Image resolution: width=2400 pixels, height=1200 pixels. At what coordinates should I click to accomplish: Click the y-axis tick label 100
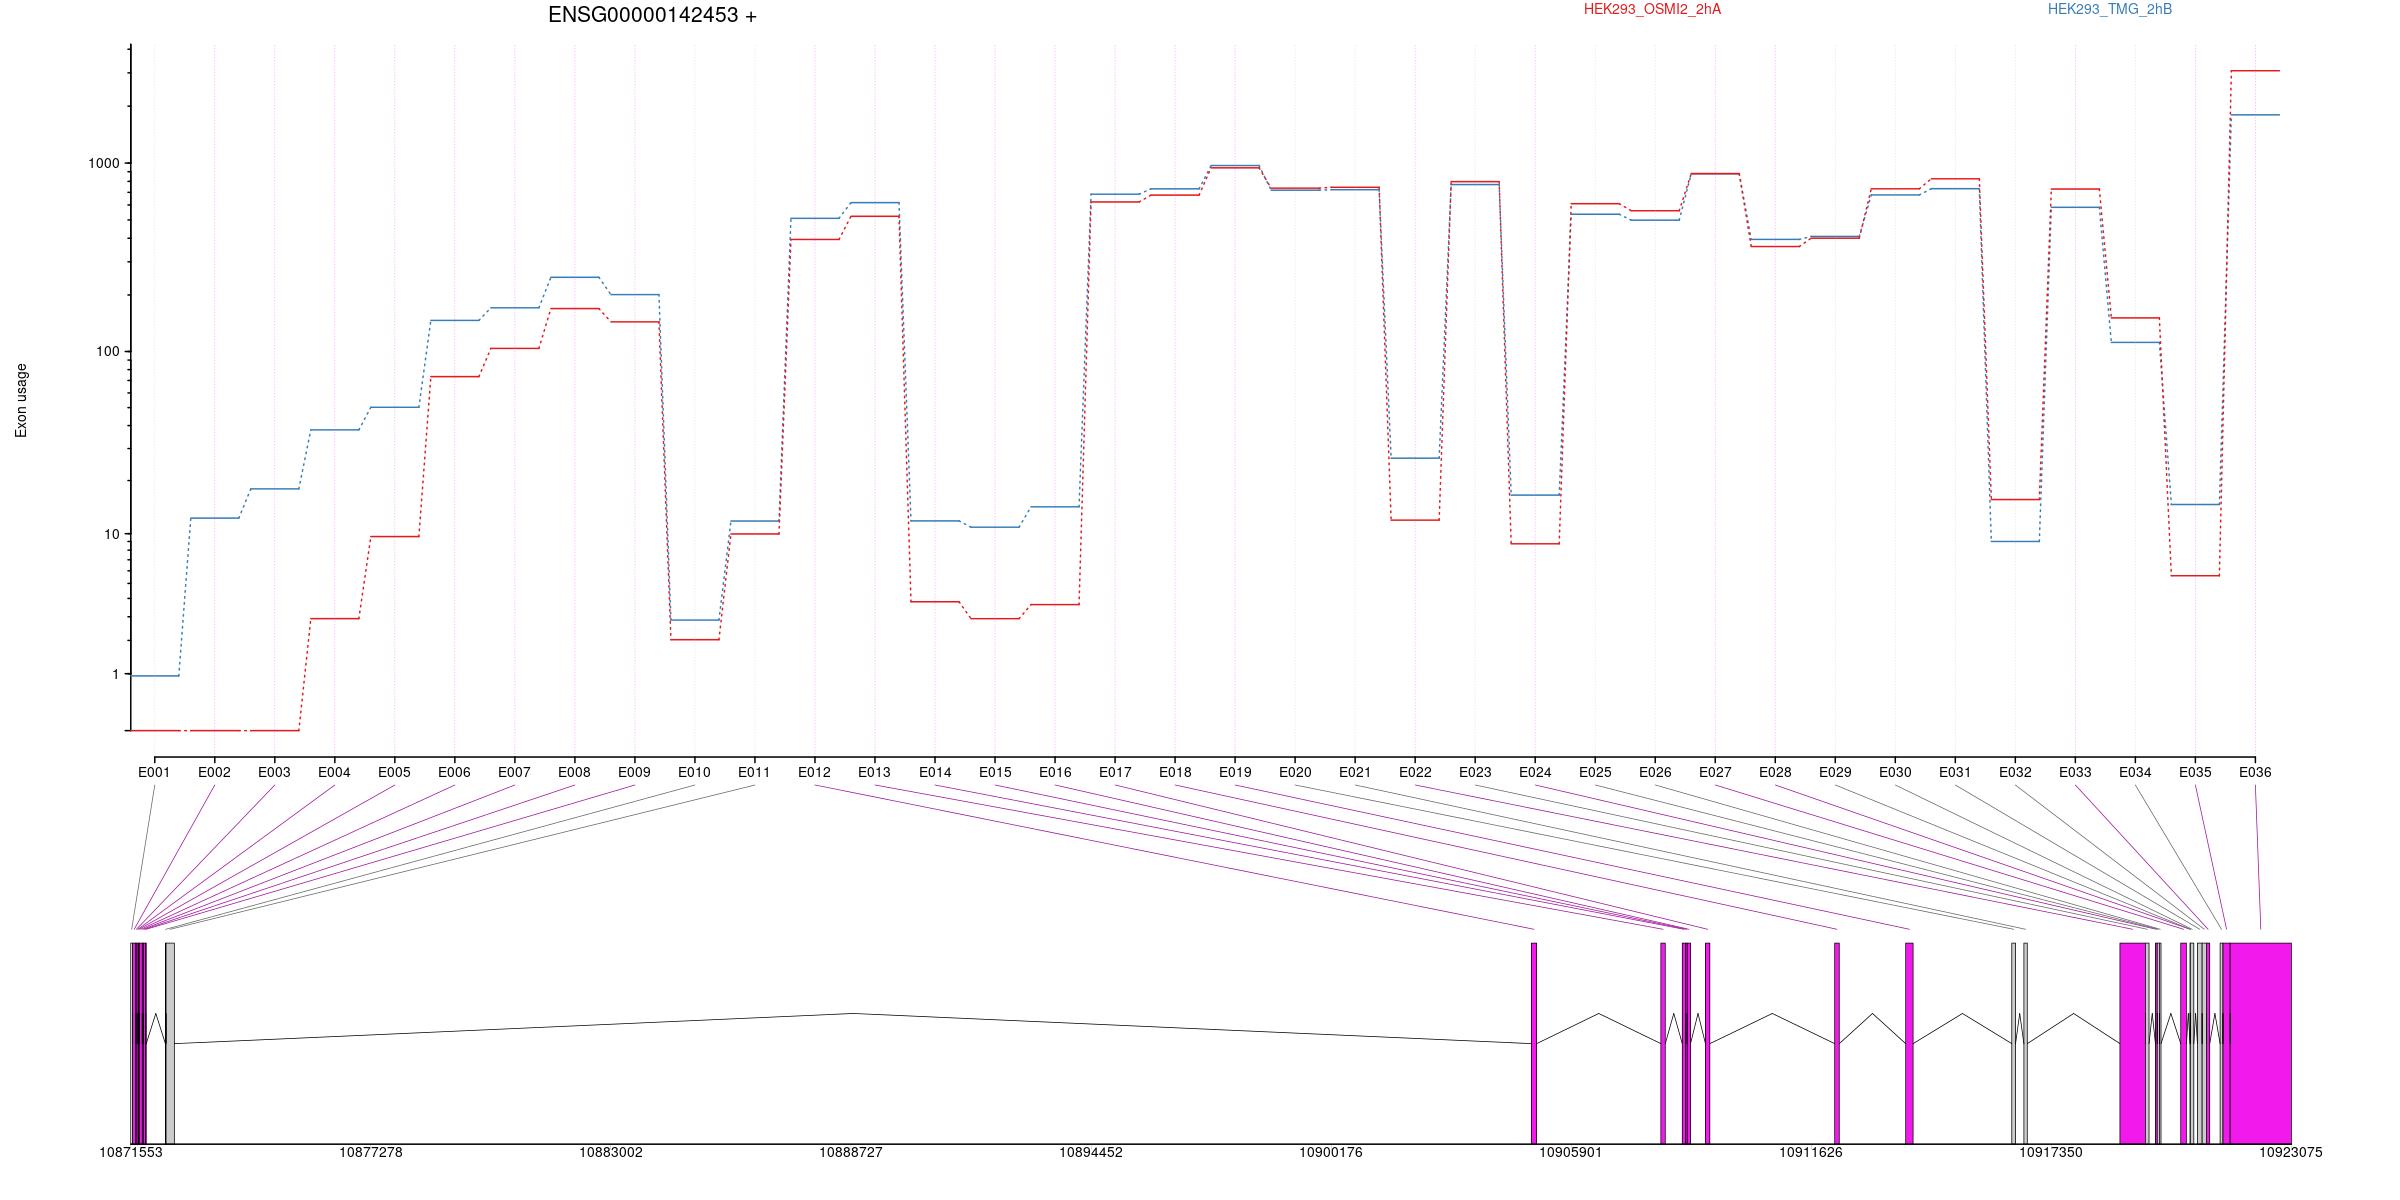pyautogui.click(x=108, y=352)
